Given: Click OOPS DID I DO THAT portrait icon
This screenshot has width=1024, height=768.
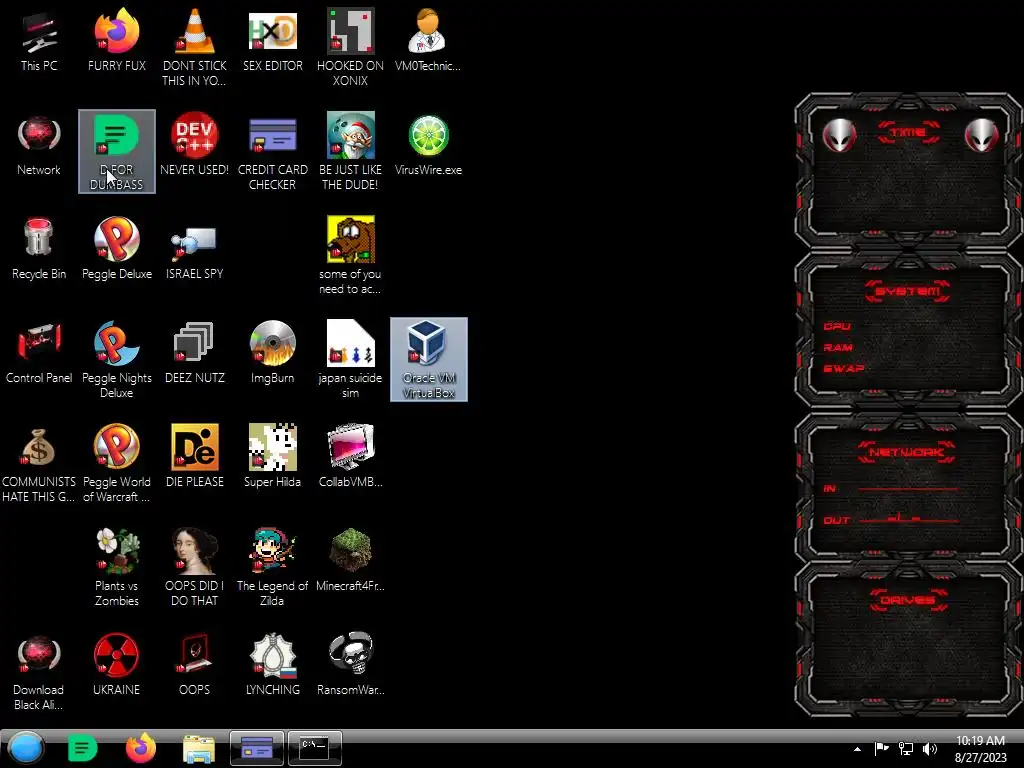Looking at the screenshot, I should (194, 567).
